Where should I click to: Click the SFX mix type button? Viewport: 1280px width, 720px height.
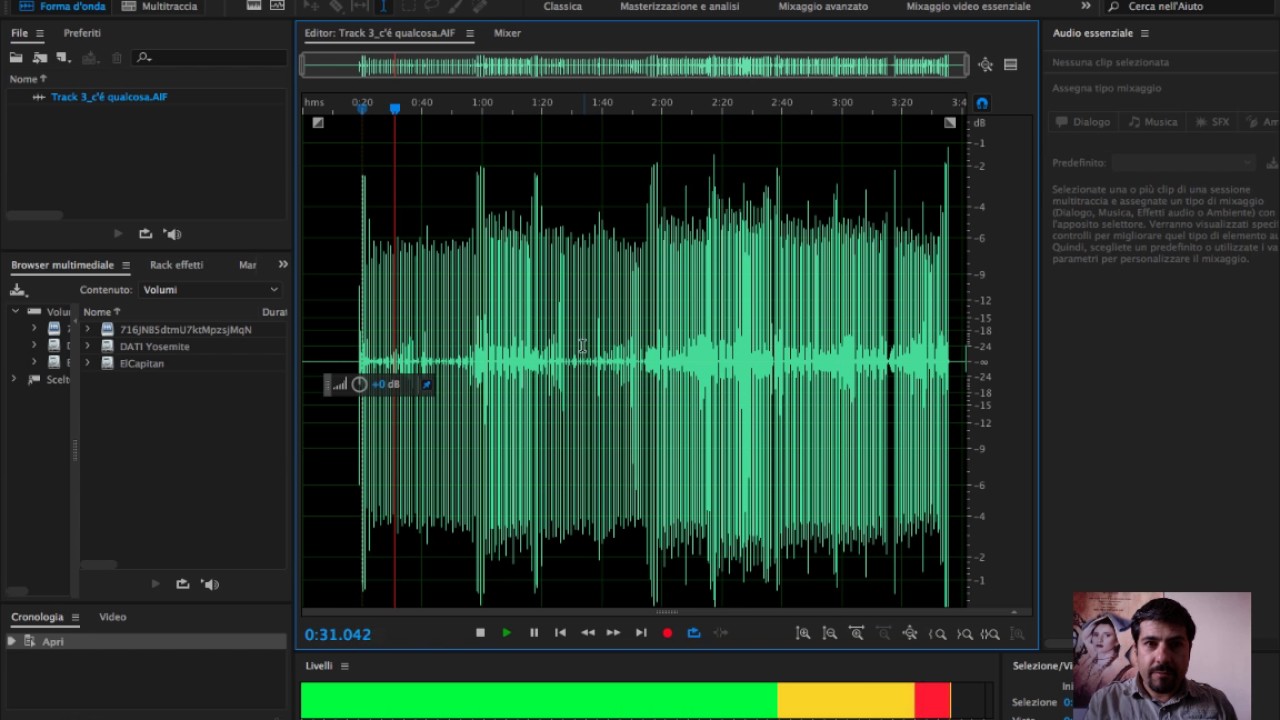tap(1212, 122)
